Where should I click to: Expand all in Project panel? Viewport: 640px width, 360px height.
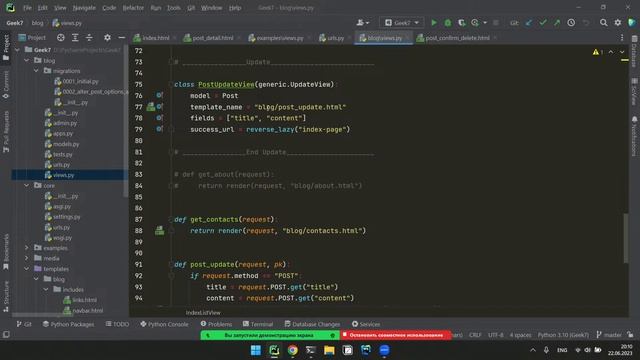75,38
